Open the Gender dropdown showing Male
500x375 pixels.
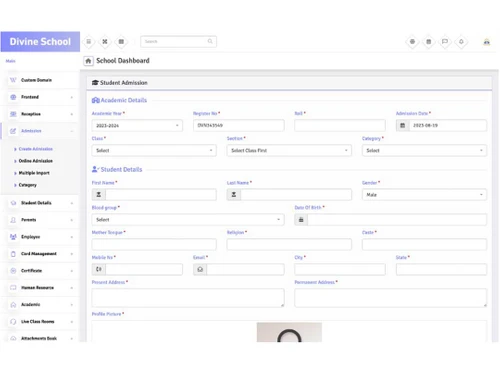424,195
